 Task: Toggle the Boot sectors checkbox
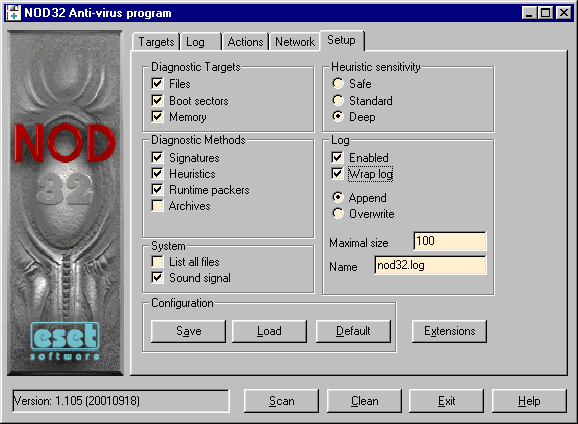click(157, 100)
